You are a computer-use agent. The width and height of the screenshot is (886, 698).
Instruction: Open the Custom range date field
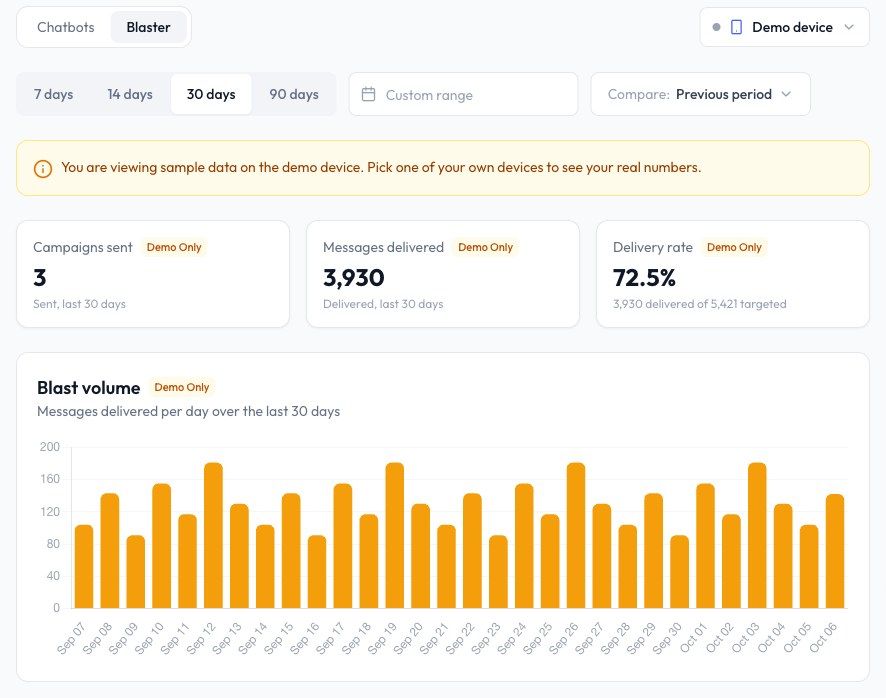(x=463, y=94)
